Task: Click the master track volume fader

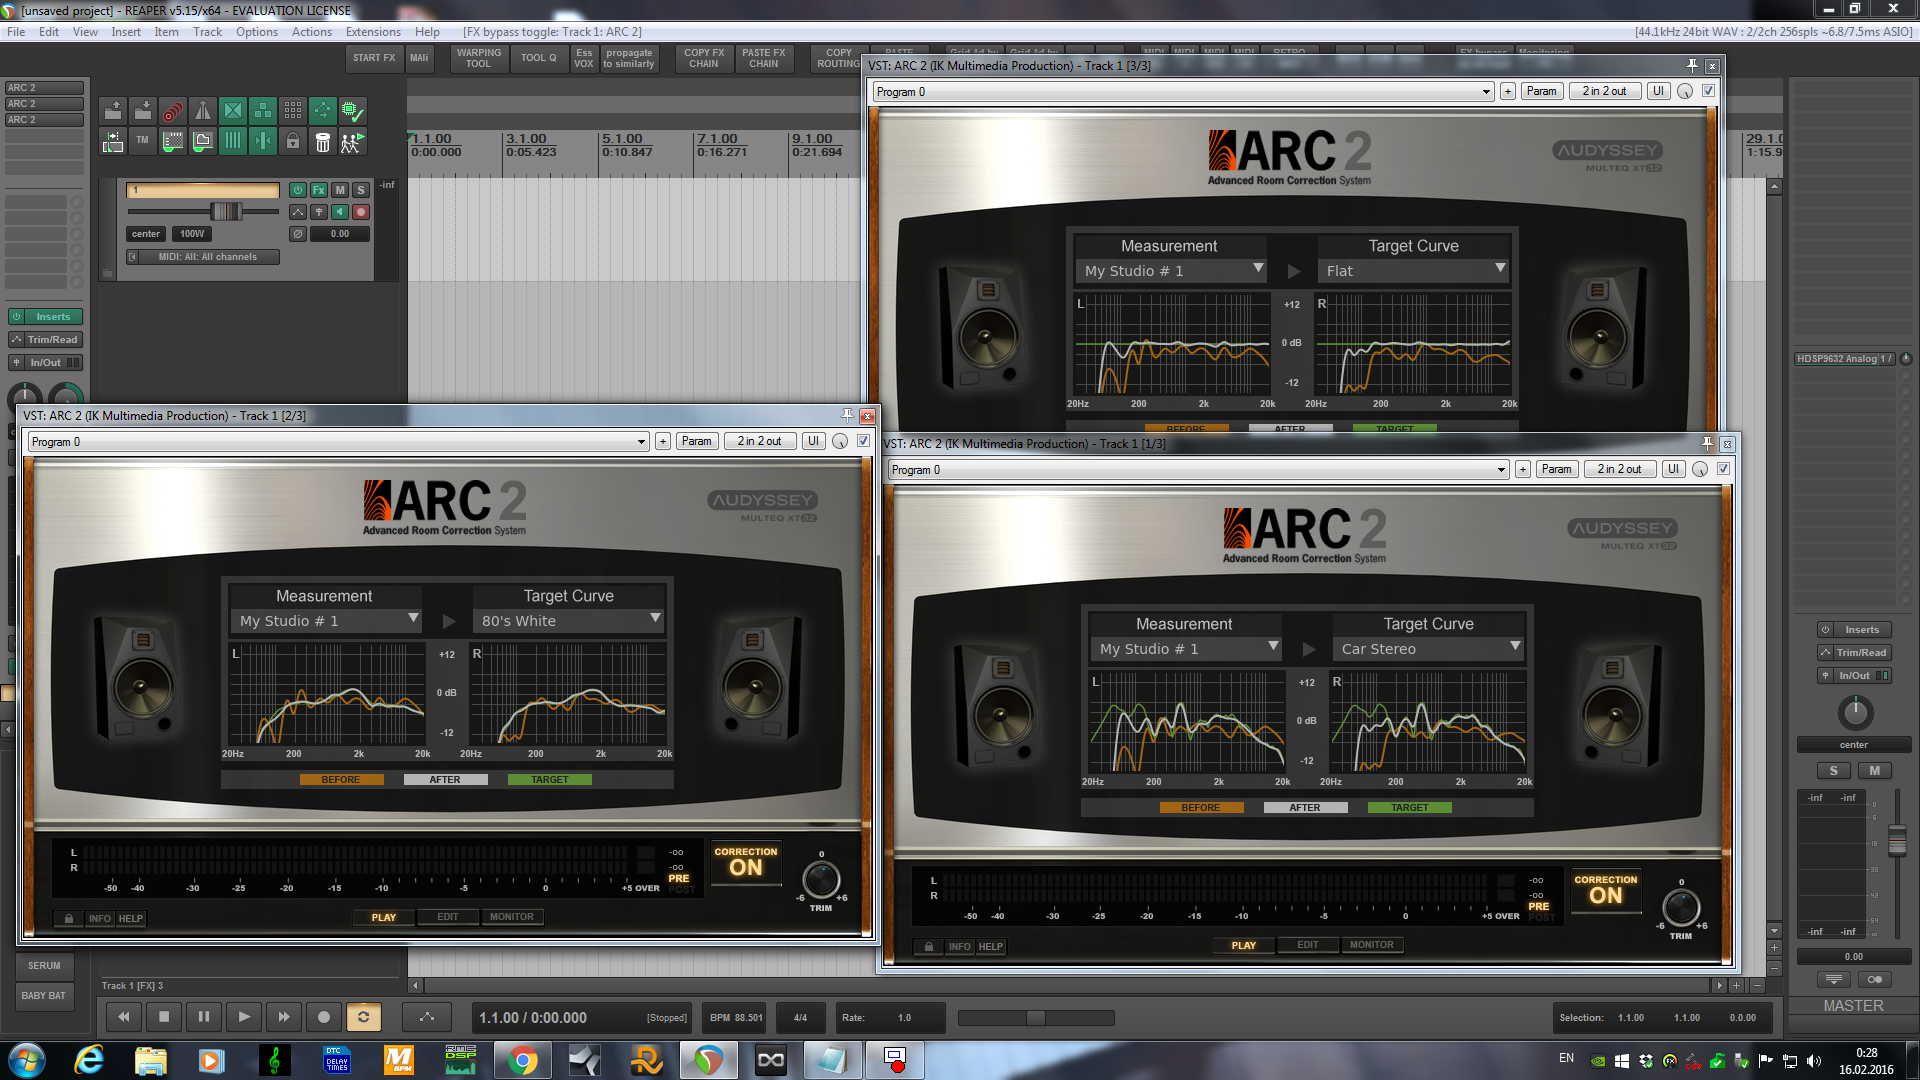Action: pyautogui.click(x=1897, y=839)
